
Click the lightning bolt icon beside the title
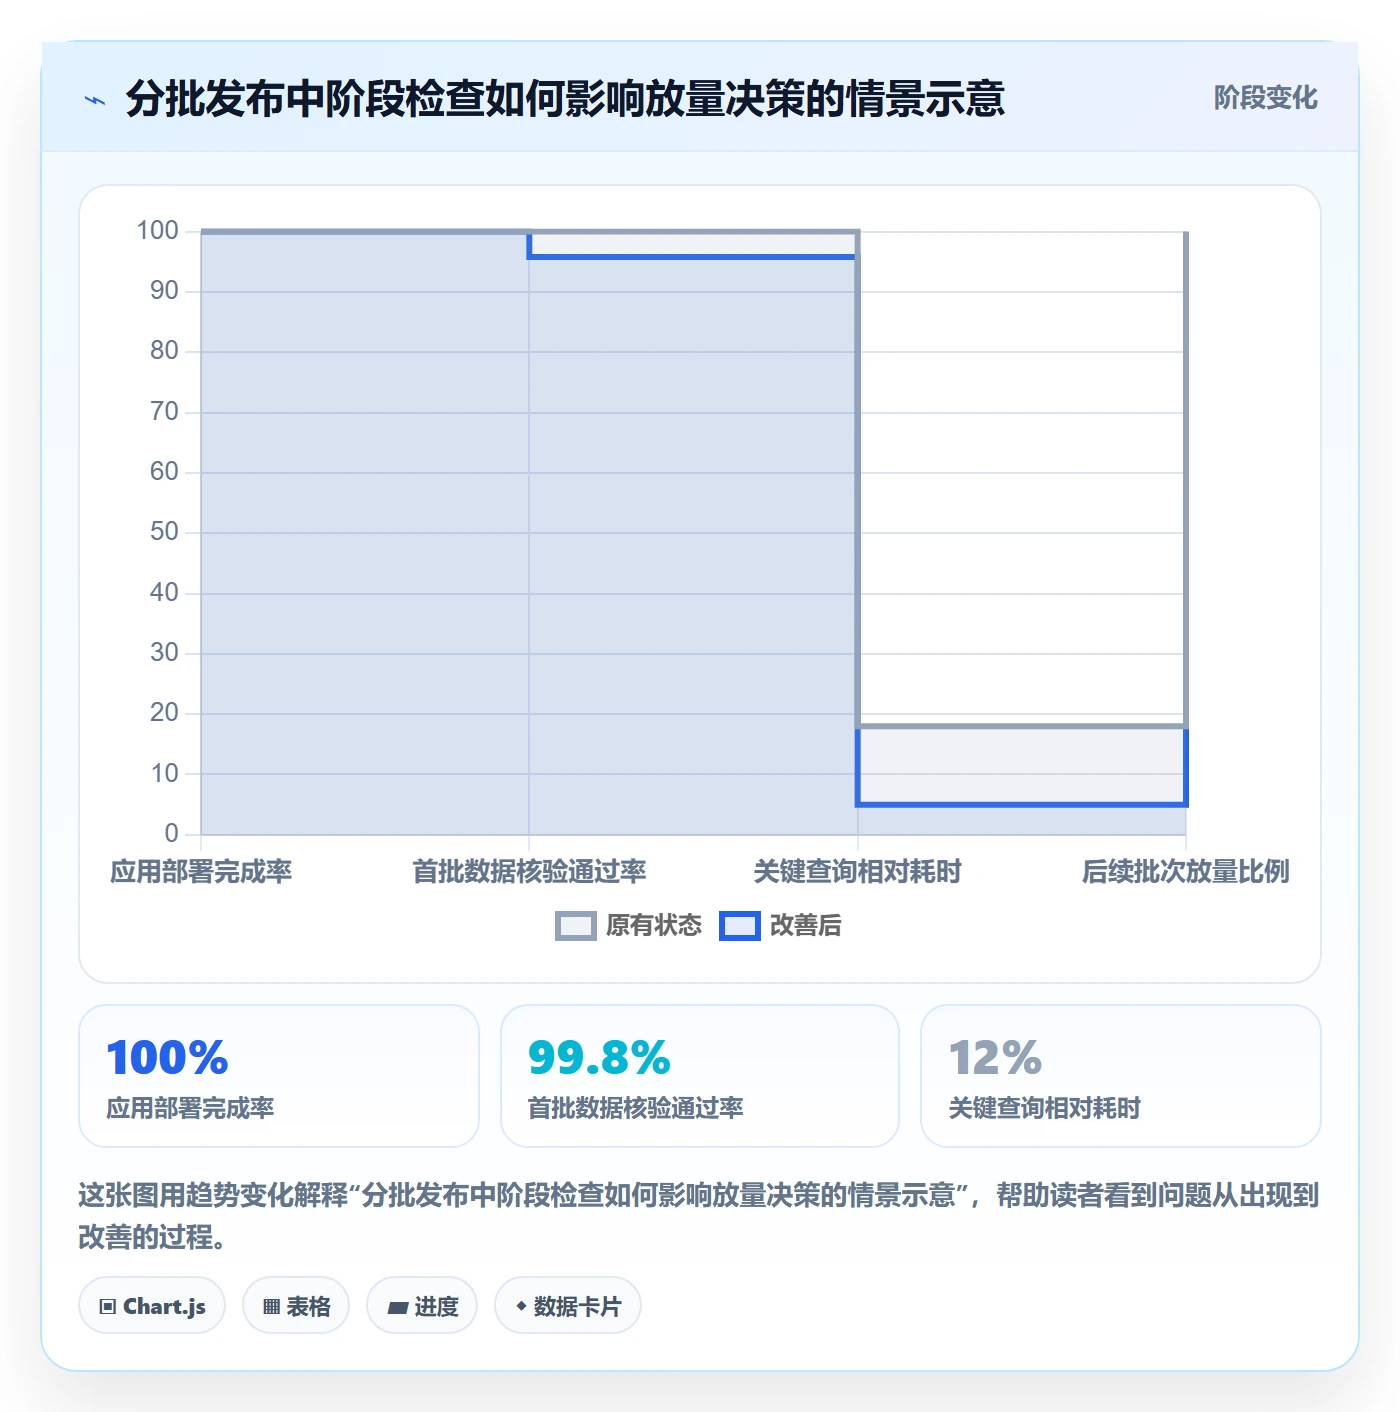point(95,100)
